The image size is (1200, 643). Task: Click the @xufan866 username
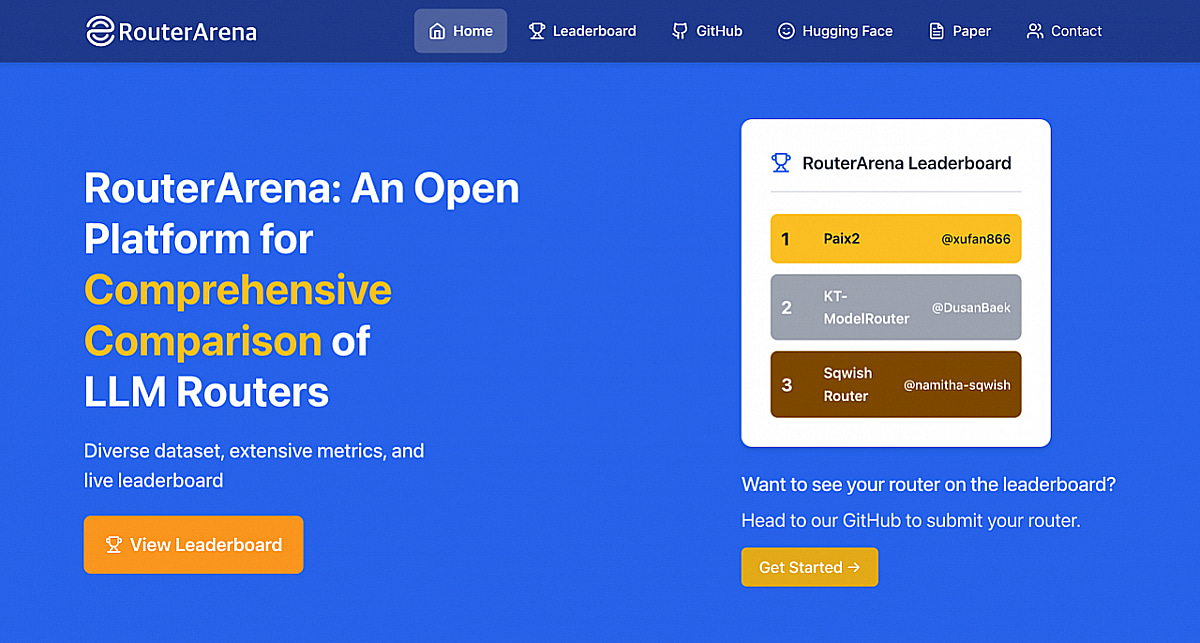point(976,240)
